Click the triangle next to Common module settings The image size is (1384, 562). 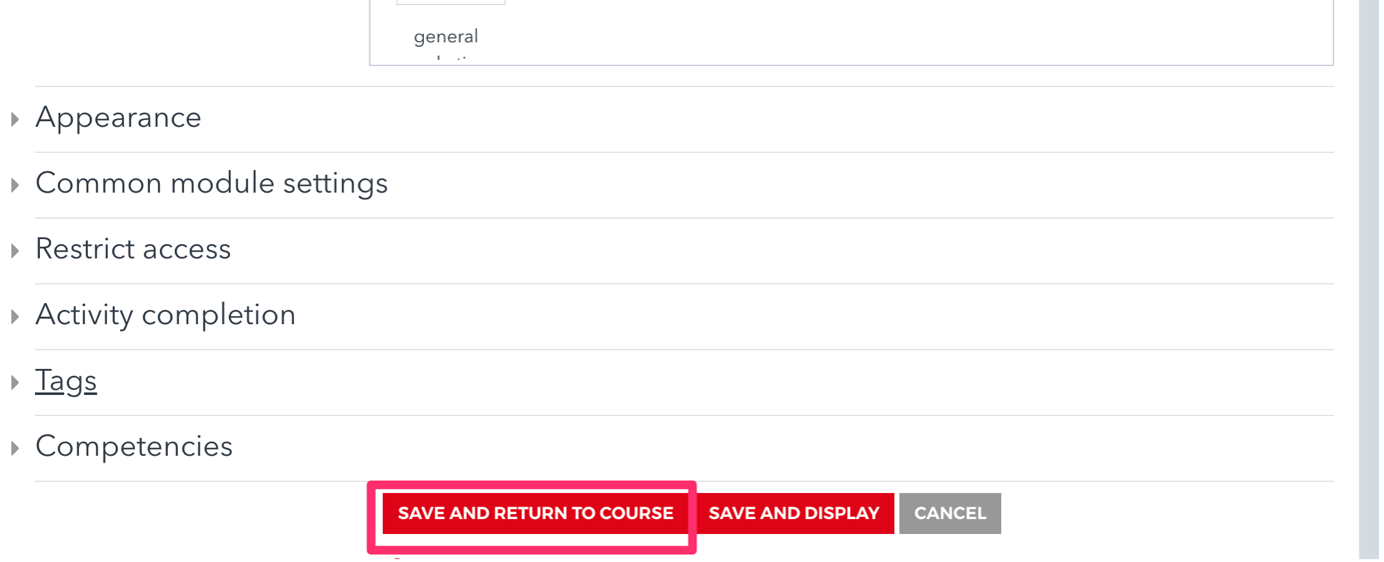pyautogui.click(x=15, y=185)
